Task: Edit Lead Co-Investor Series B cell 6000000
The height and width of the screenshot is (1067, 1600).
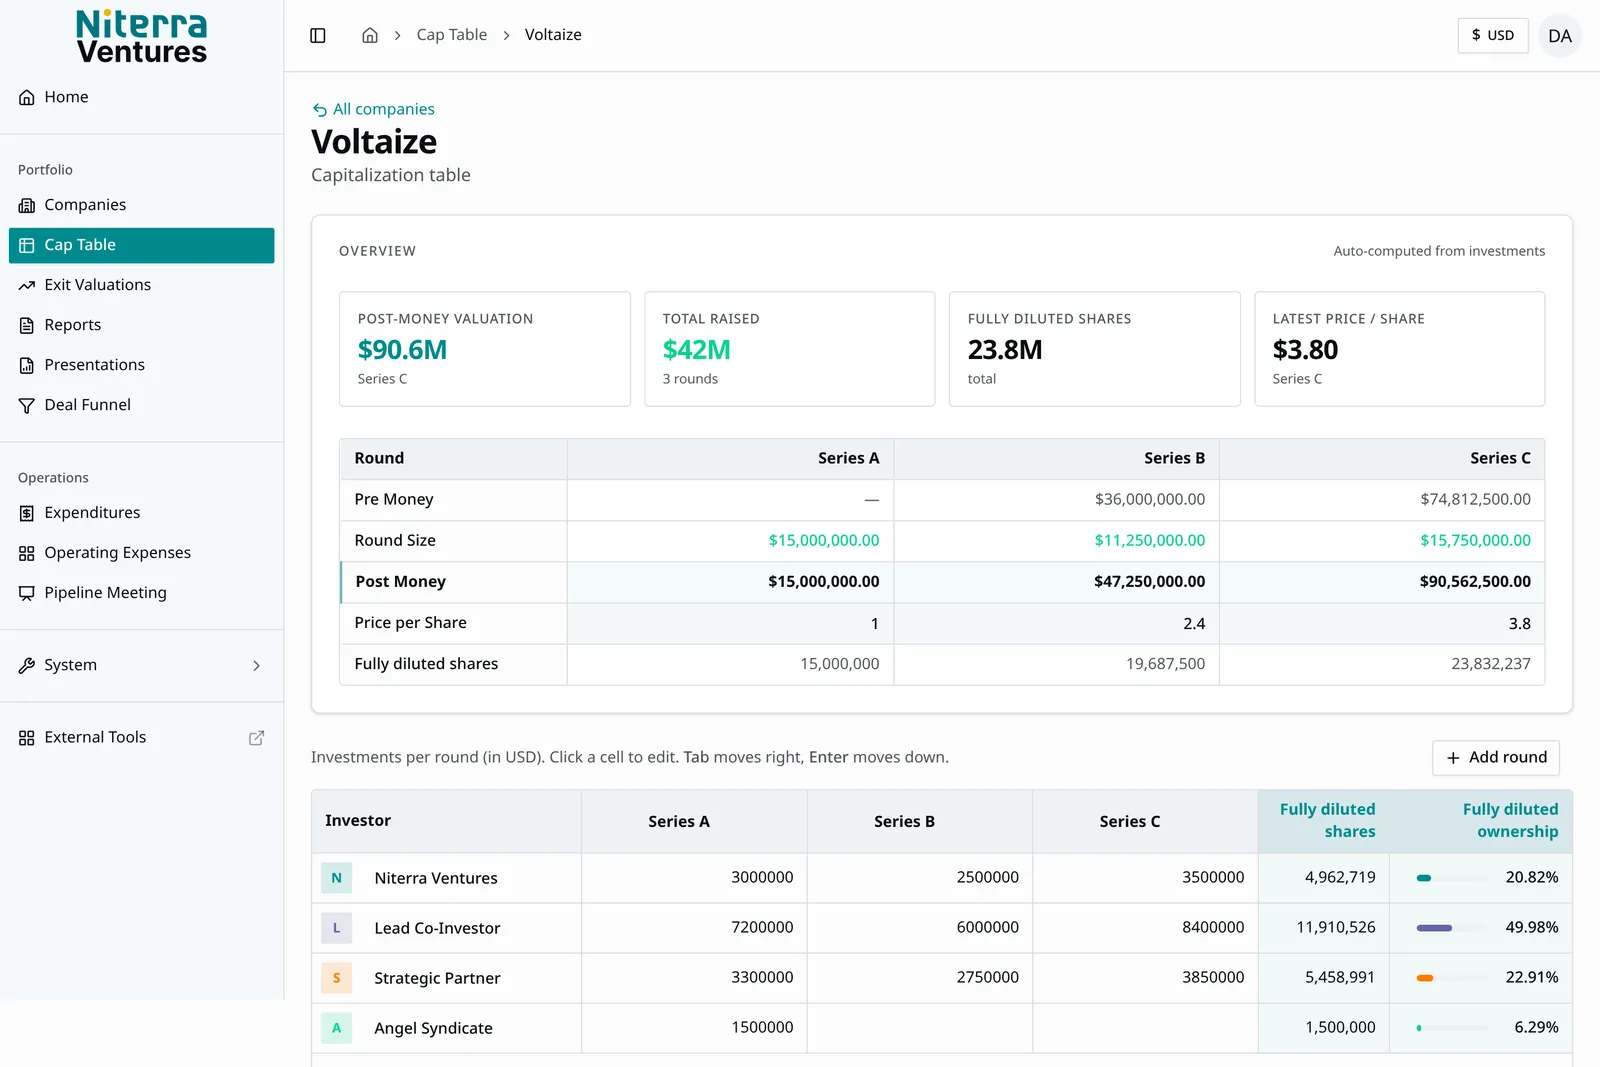Action: point(920,928)
